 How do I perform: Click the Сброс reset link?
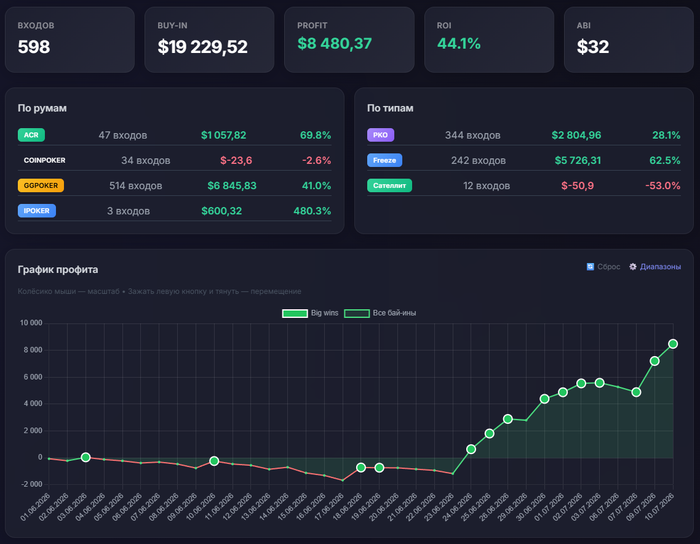coord(608,266)
